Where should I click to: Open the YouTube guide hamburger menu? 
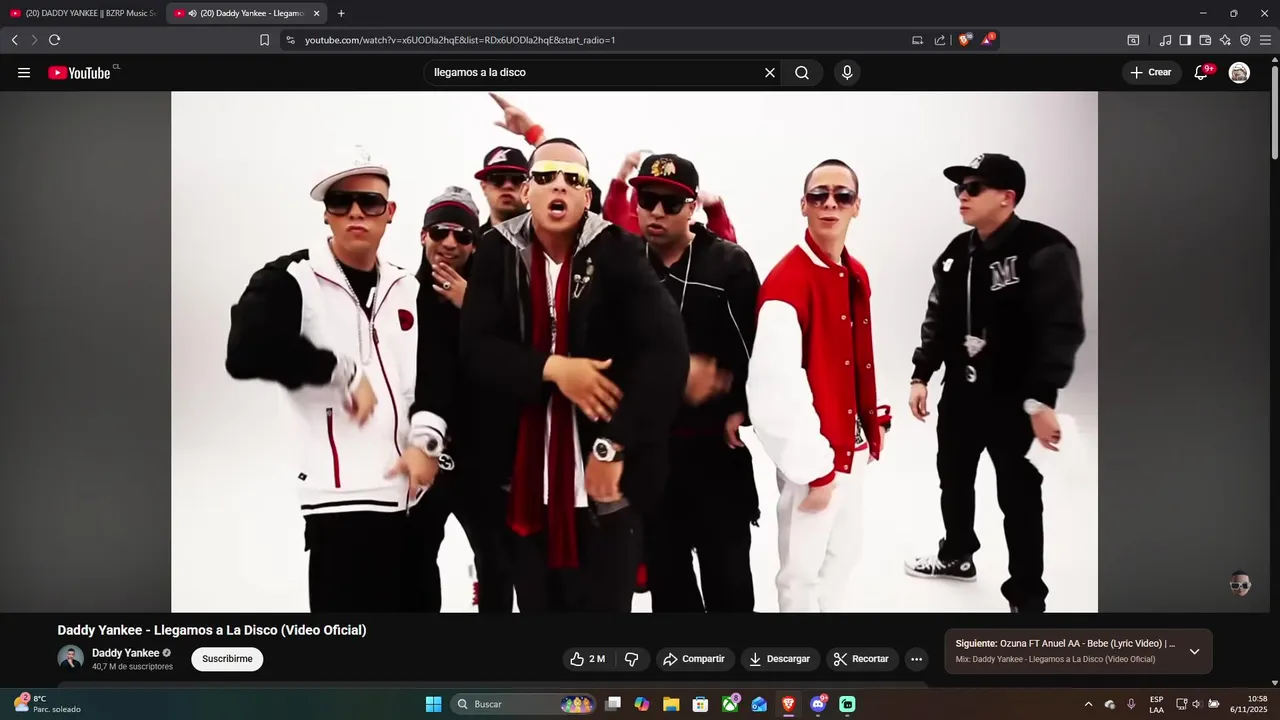[24, 72]
